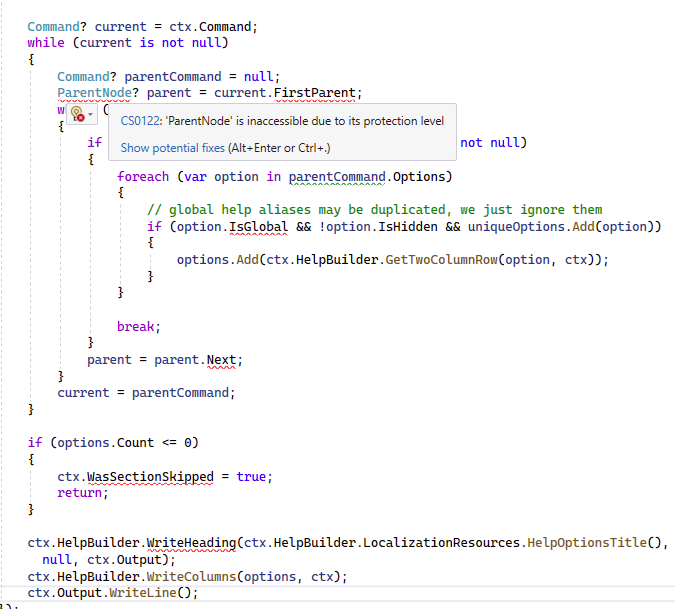The height and width of the screenshot is (609, 675).
Task: Click the green comment about global help aliases
Action: pyautogui.click(x=375, y=210)
